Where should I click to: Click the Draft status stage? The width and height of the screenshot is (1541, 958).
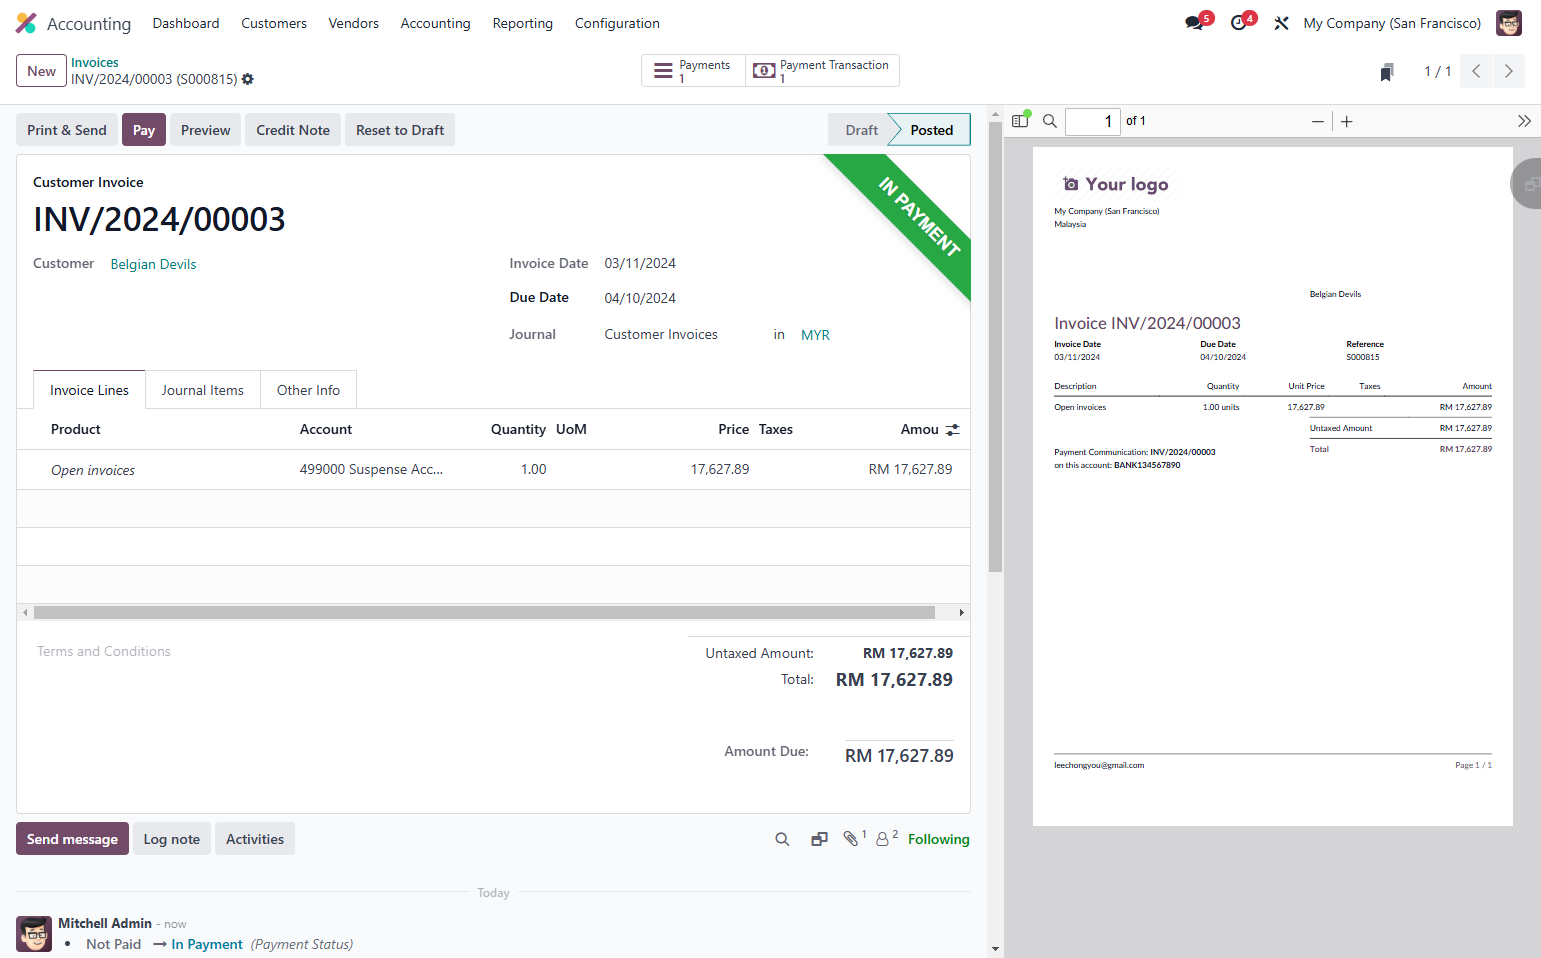click(x=861, y=130)
